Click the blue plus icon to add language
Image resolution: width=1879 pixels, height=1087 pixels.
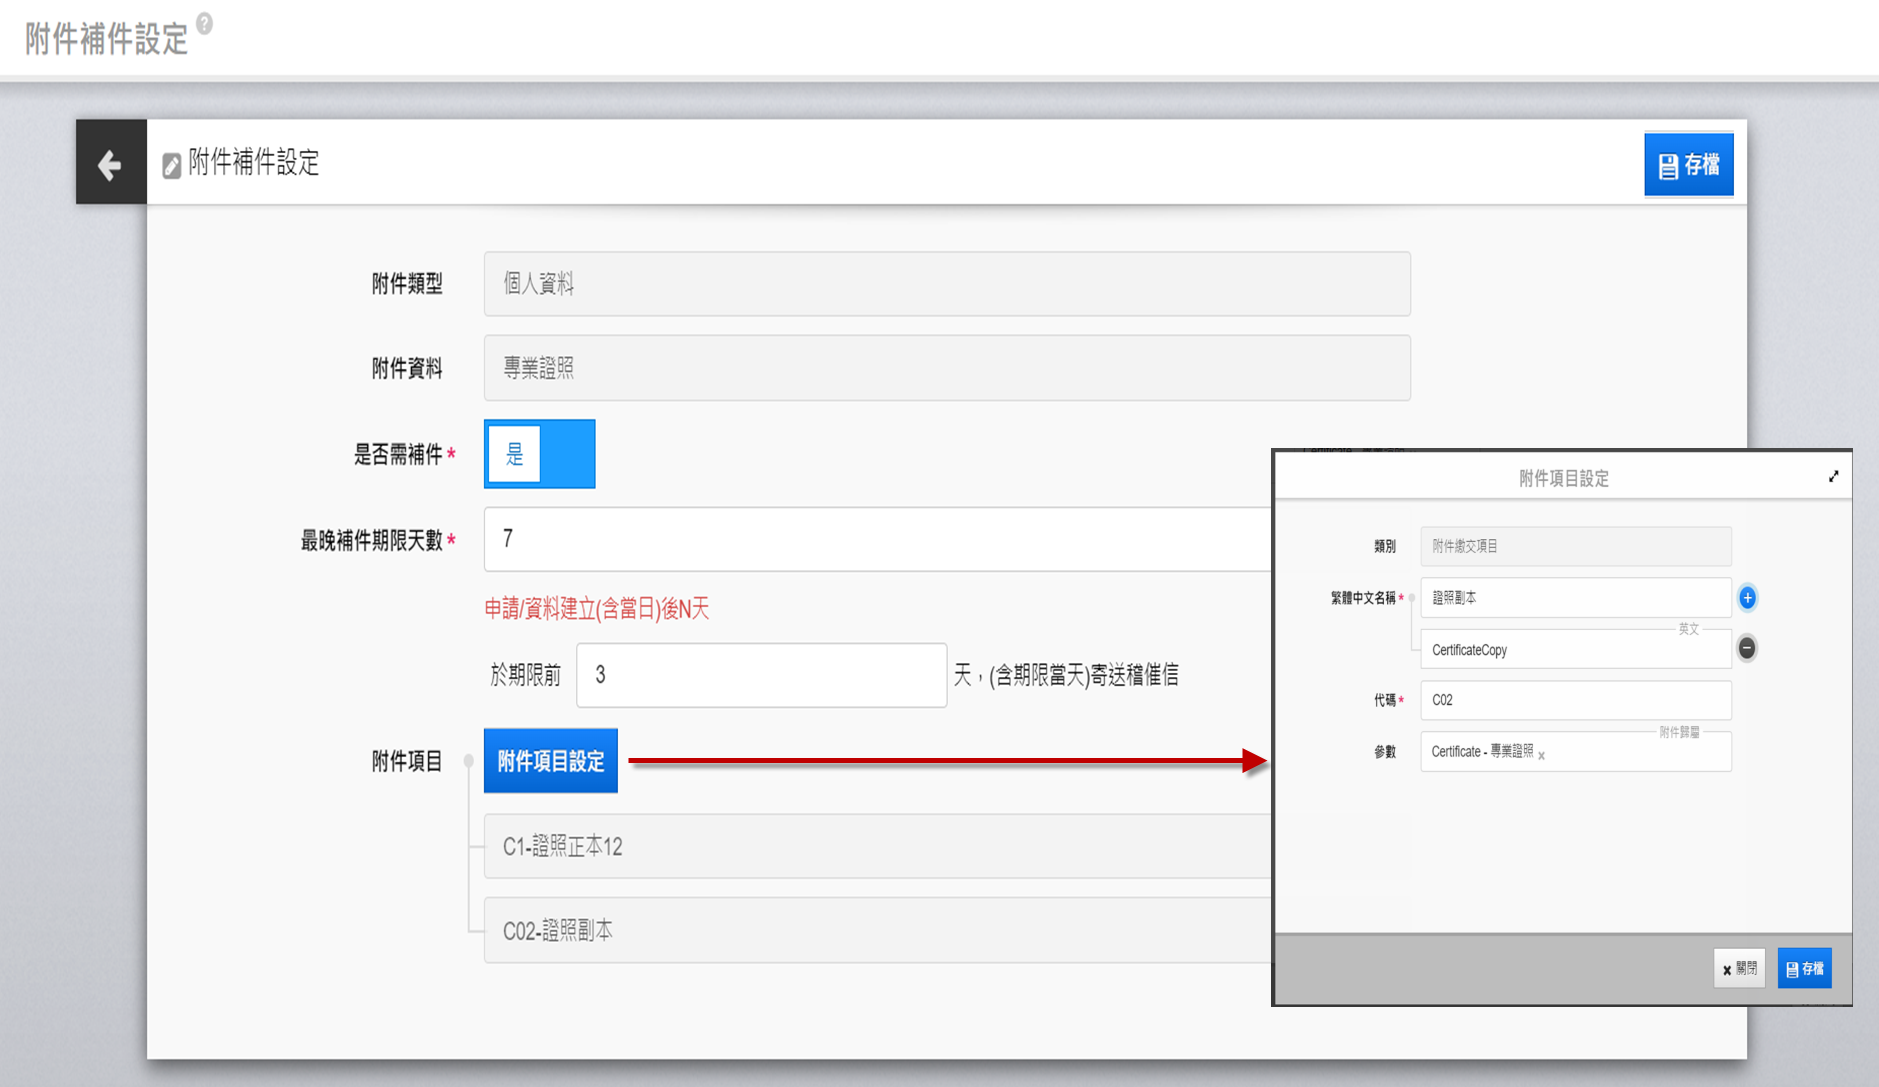1747,598
